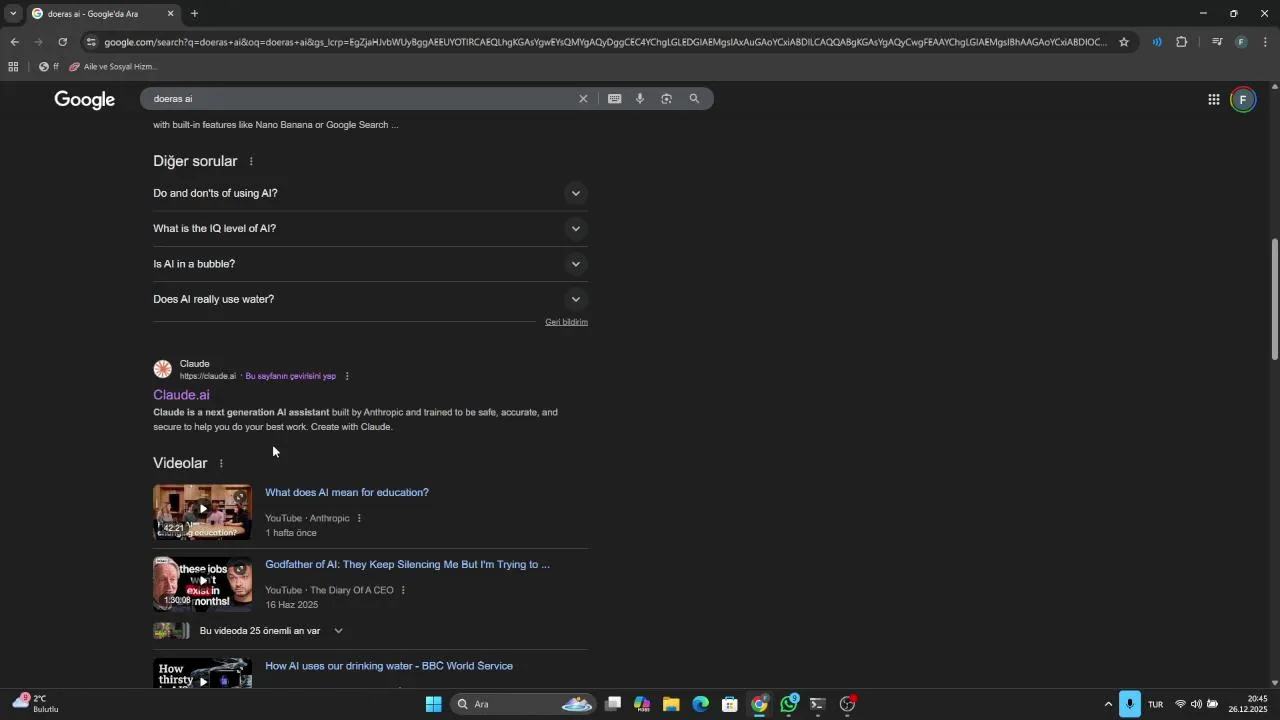
Task: Open the 'Aile ve Sosyal Hizm...' bookmark
Action: coord(113,67)
